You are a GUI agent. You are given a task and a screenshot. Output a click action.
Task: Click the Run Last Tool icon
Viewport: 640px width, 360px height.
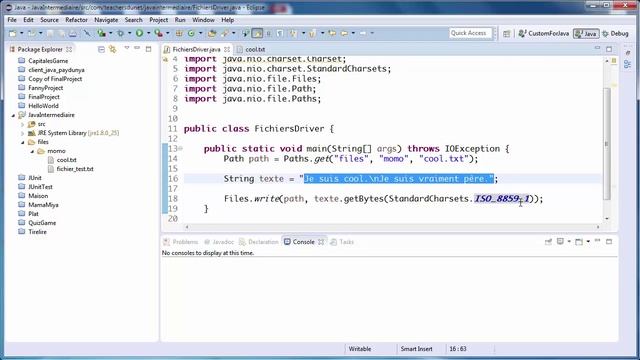(158, 33)
